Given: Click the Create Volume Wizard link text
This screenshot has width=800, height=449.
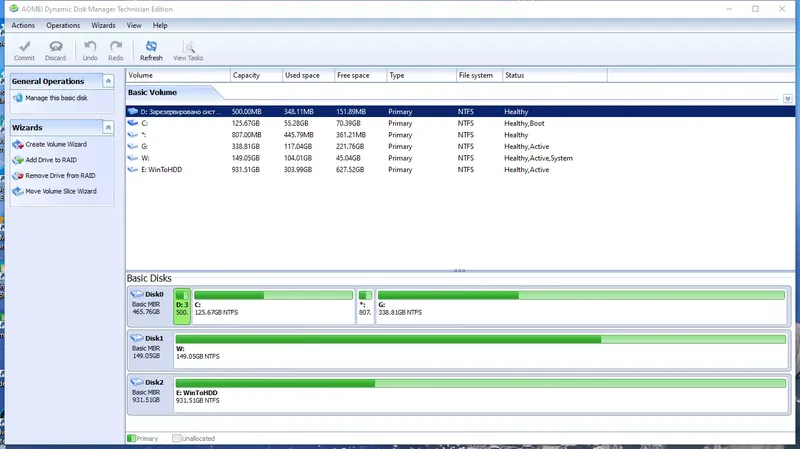Looking at the screenshot, I should (56, 144).
